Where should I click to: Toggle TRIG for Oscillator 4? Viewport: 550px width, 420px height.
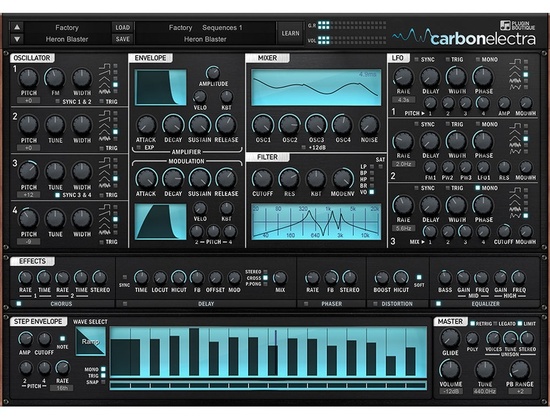[102, 242]
